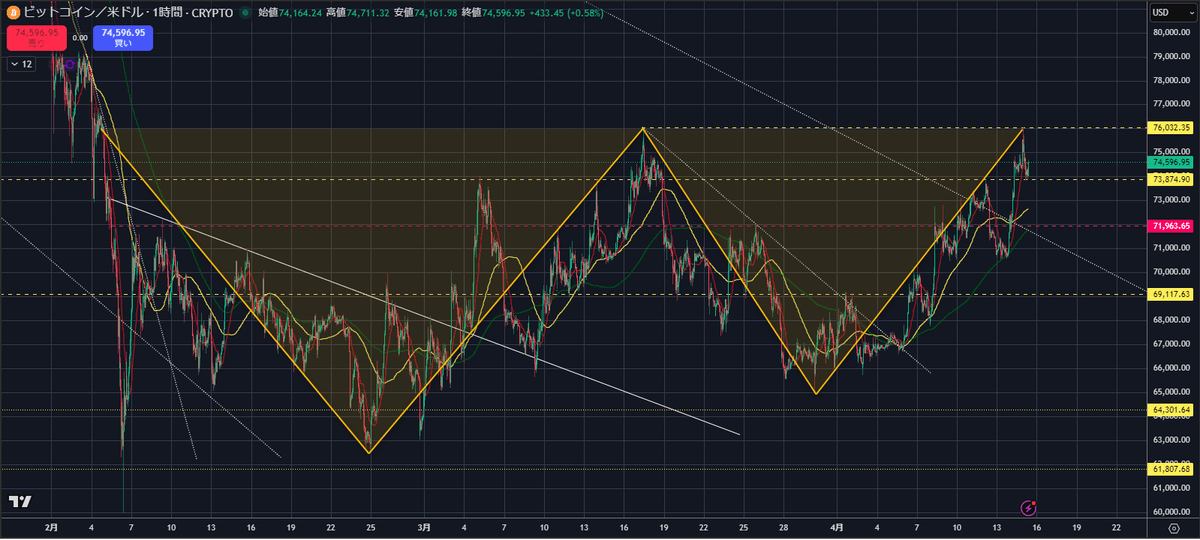
Task: Click the 0.00 spread value
Action: (79, 36)
